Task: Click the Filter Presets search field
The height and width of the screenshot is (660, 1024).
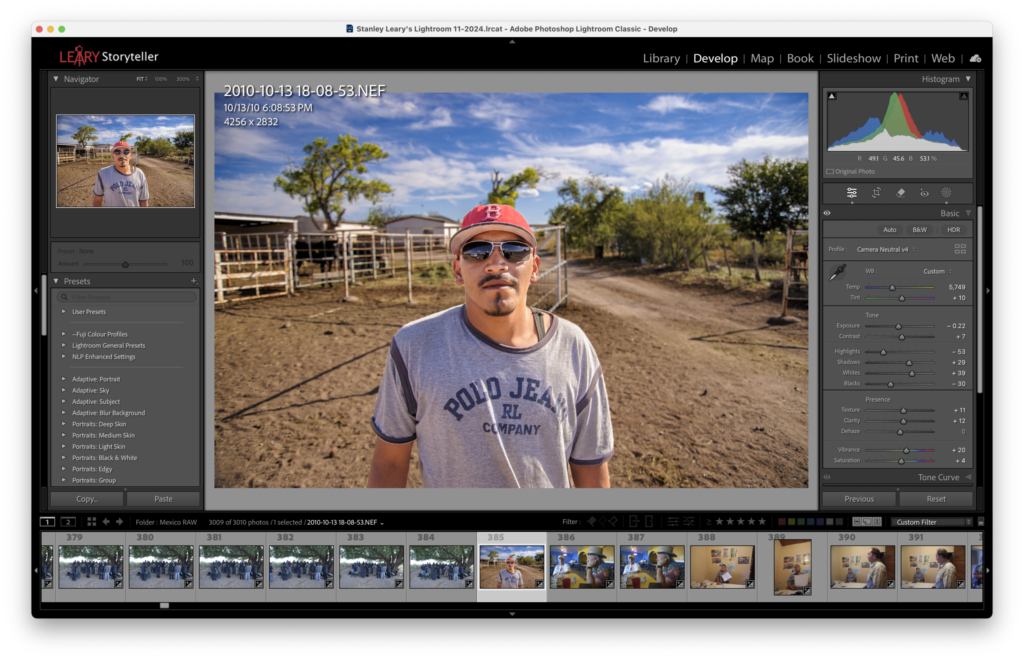Action: [127, 297]
